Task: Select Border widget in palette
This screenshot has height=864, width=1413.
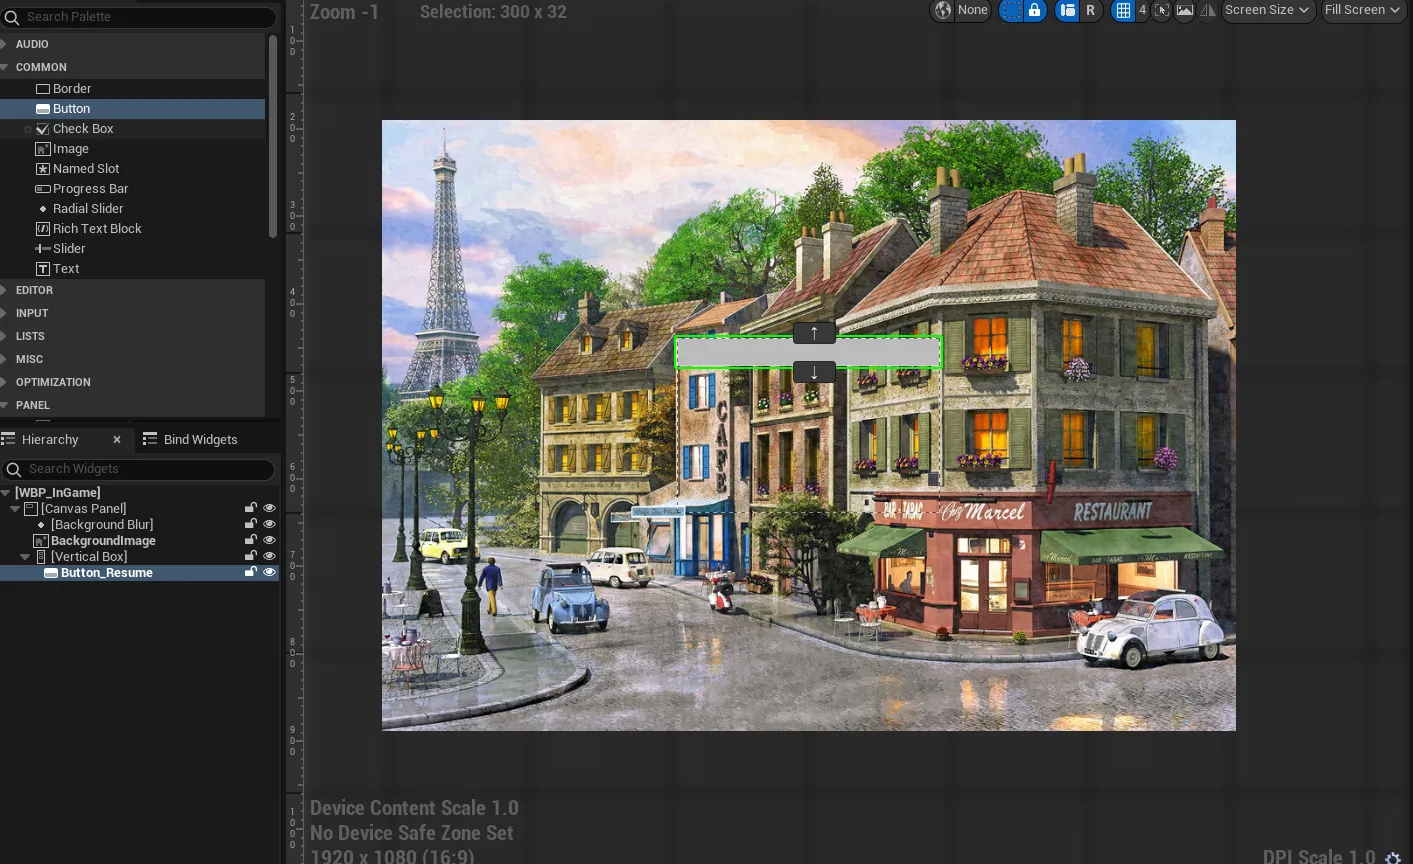Action: point(133,89)
